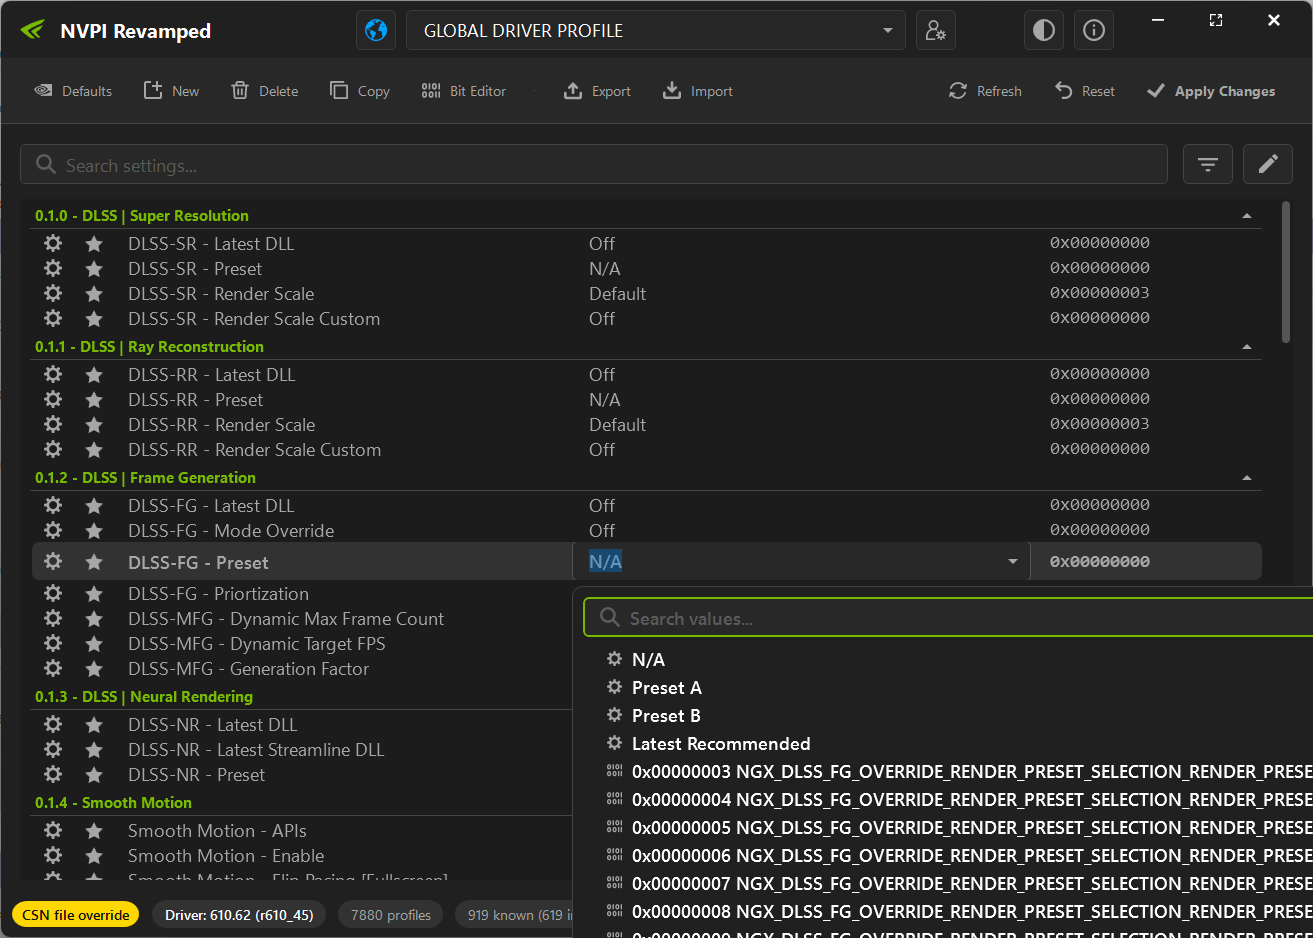The image size is (1313, 938).
Task: Click gear icon for DLSS-RR - Render Scale
Action: pyautogui.click(x=53, y=424)
